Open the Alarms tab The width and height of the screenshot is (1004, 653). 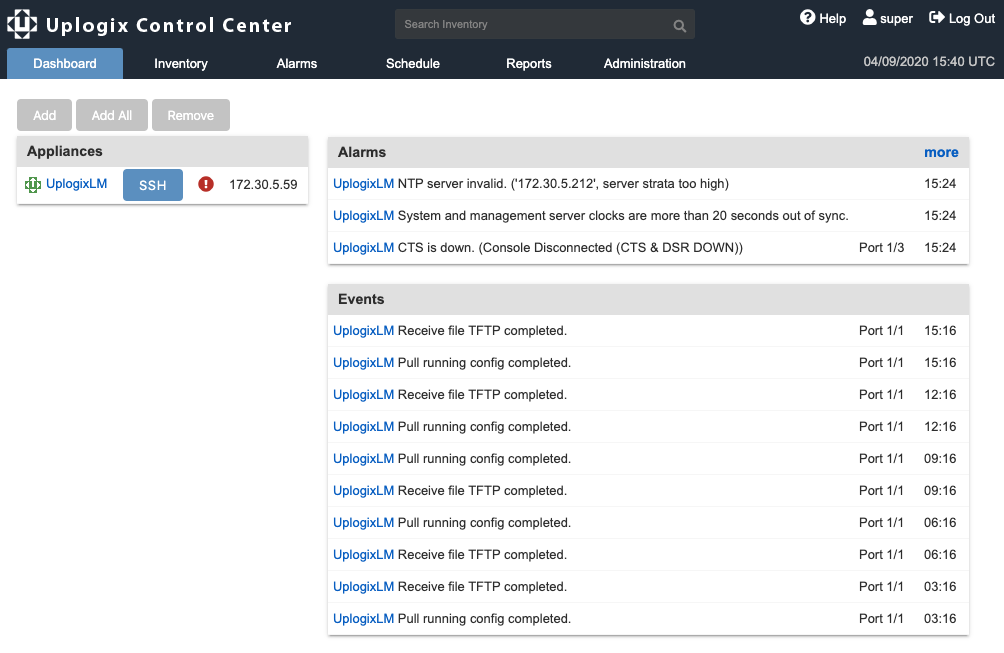pyautogui.click(x=297, y=63)
